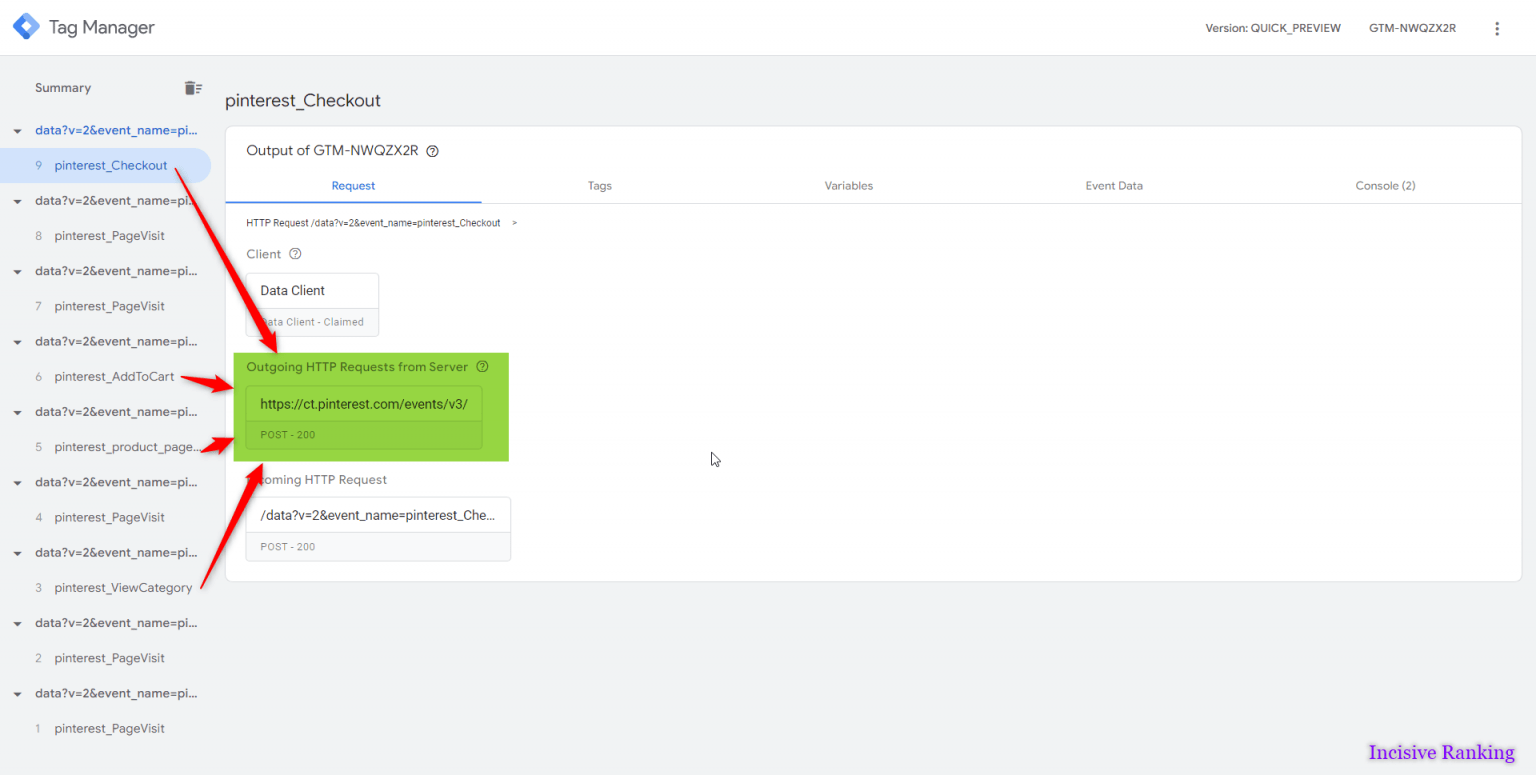
Task: Collapse the bottom group containing pinterest_PageVisit 1
Action: [x=16, y=693]
